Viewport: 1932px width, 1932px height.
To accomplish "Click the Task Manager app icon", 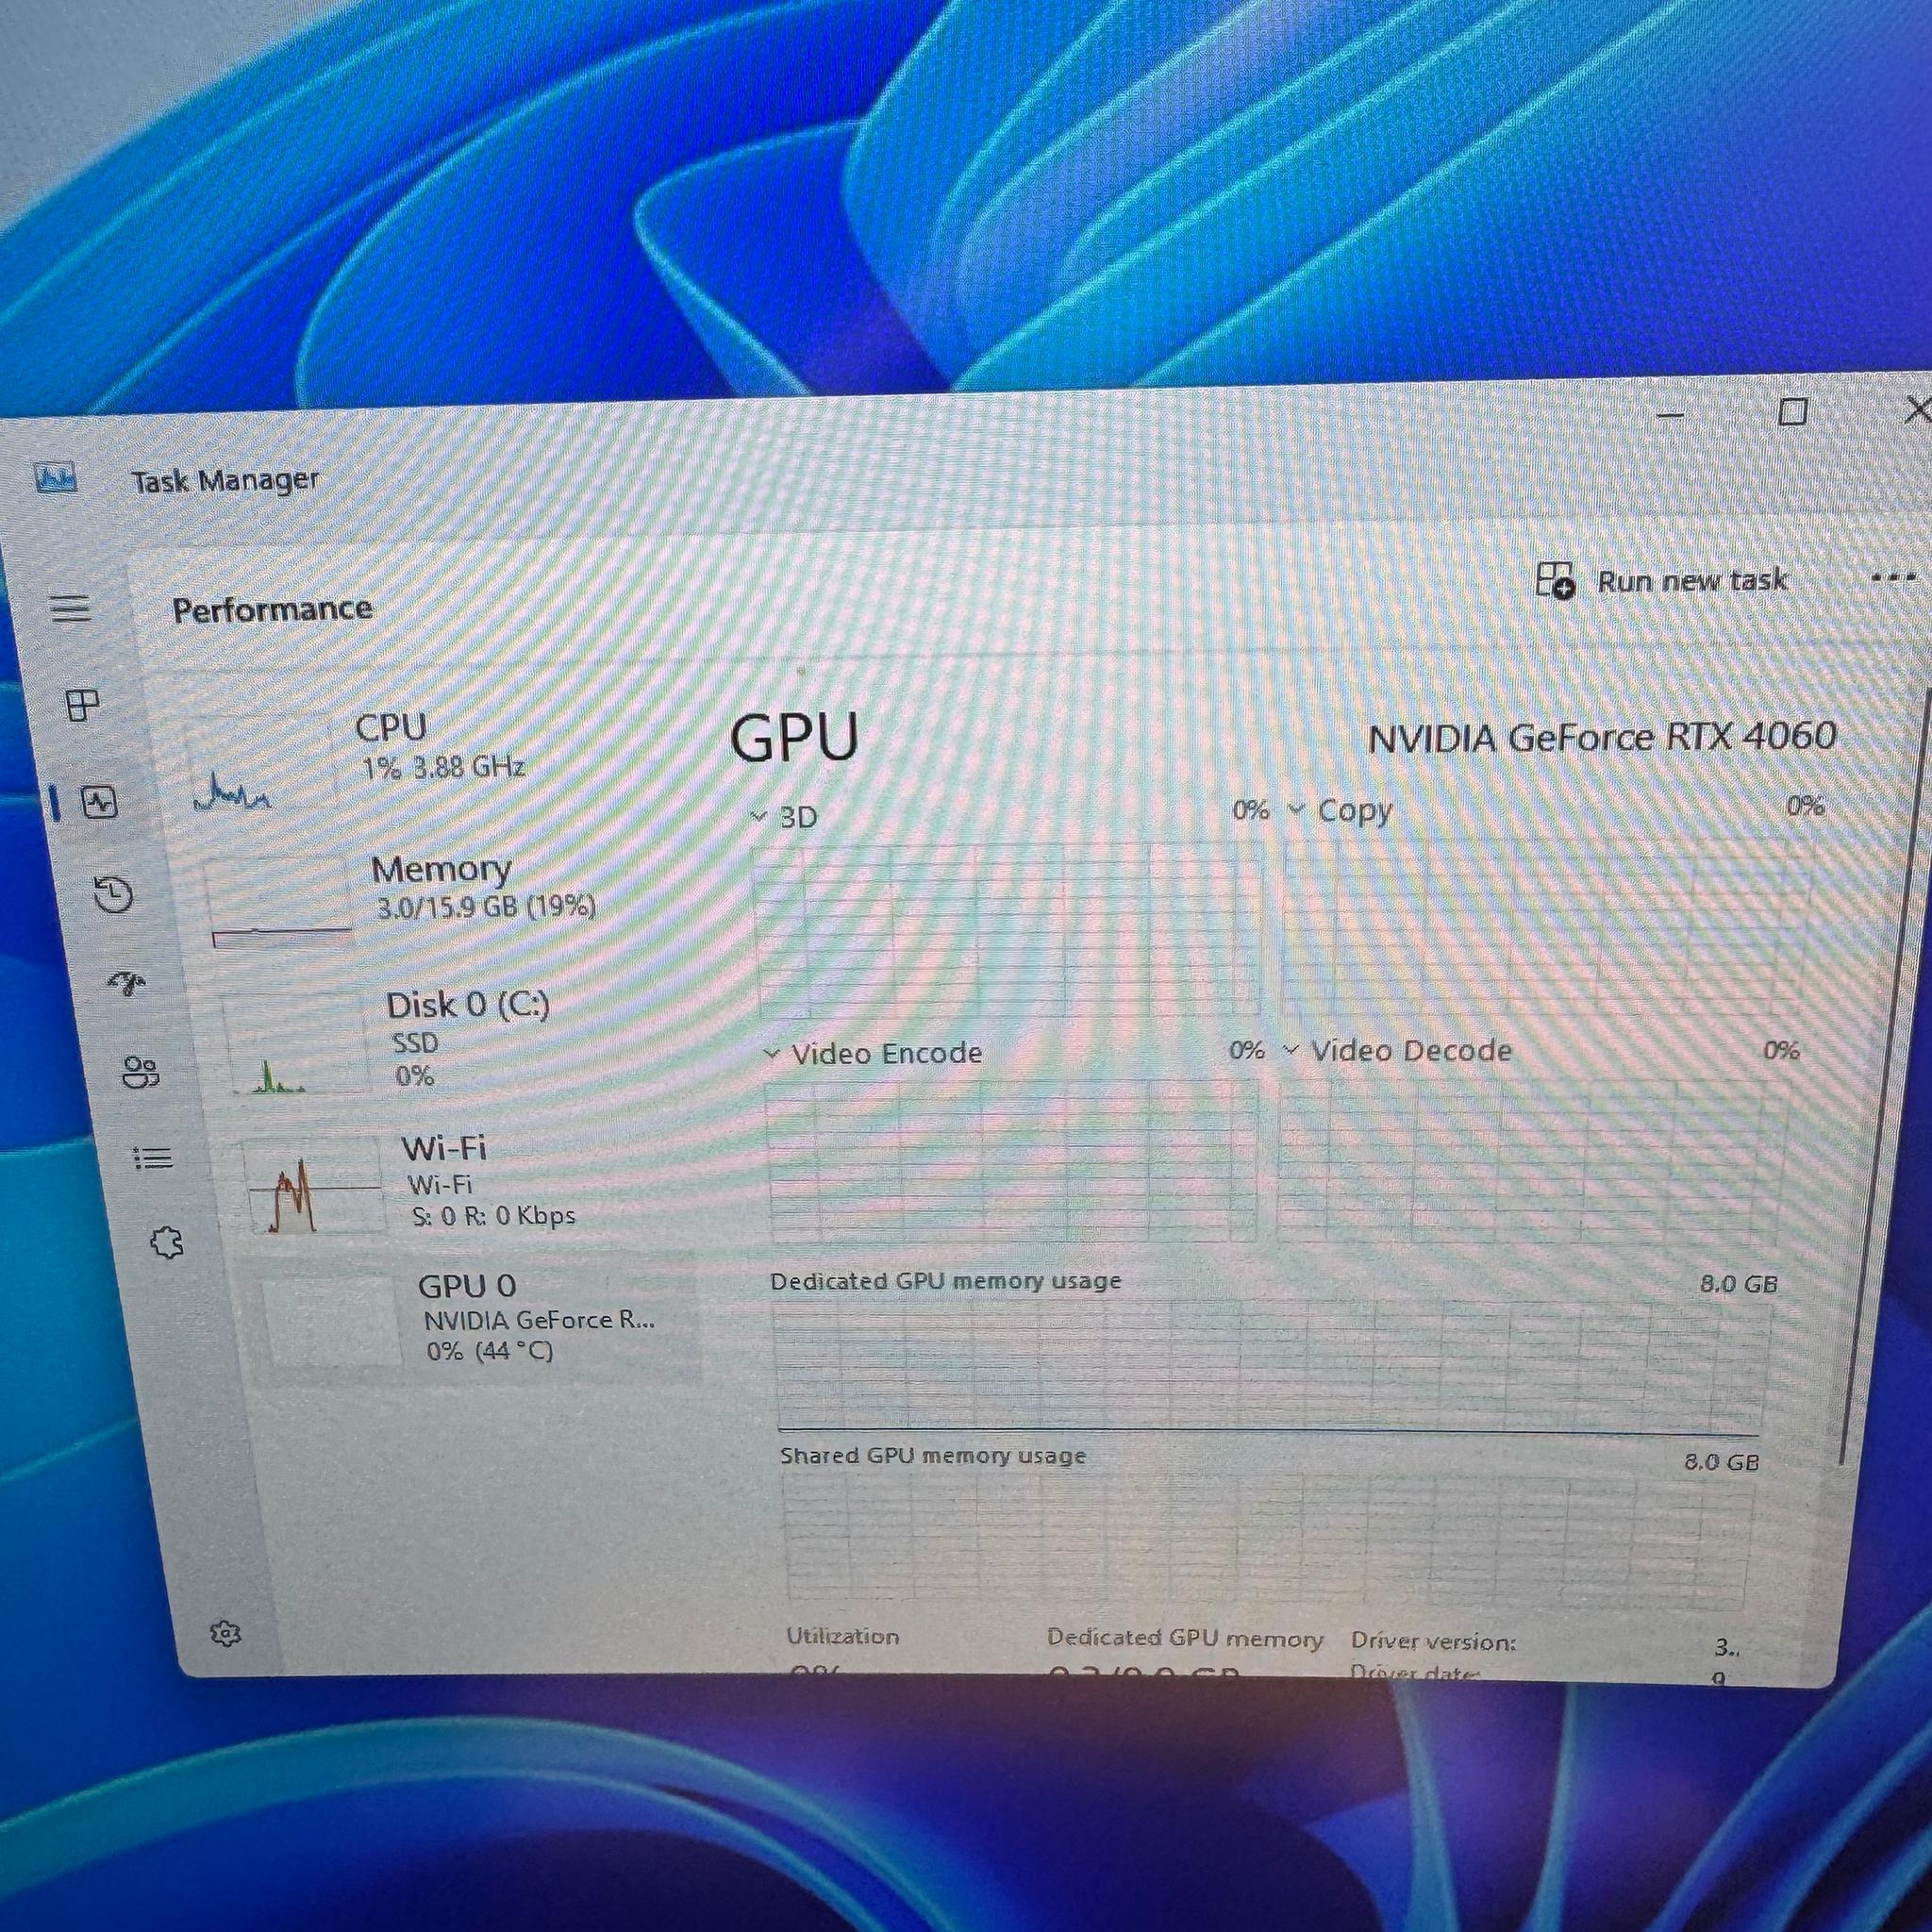I will [55, 478].
